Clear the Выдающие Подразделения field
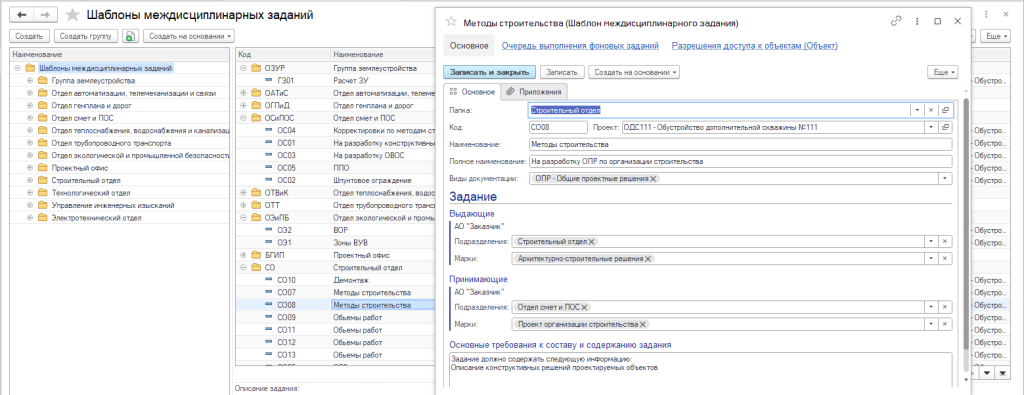 [x=944, y=242]
